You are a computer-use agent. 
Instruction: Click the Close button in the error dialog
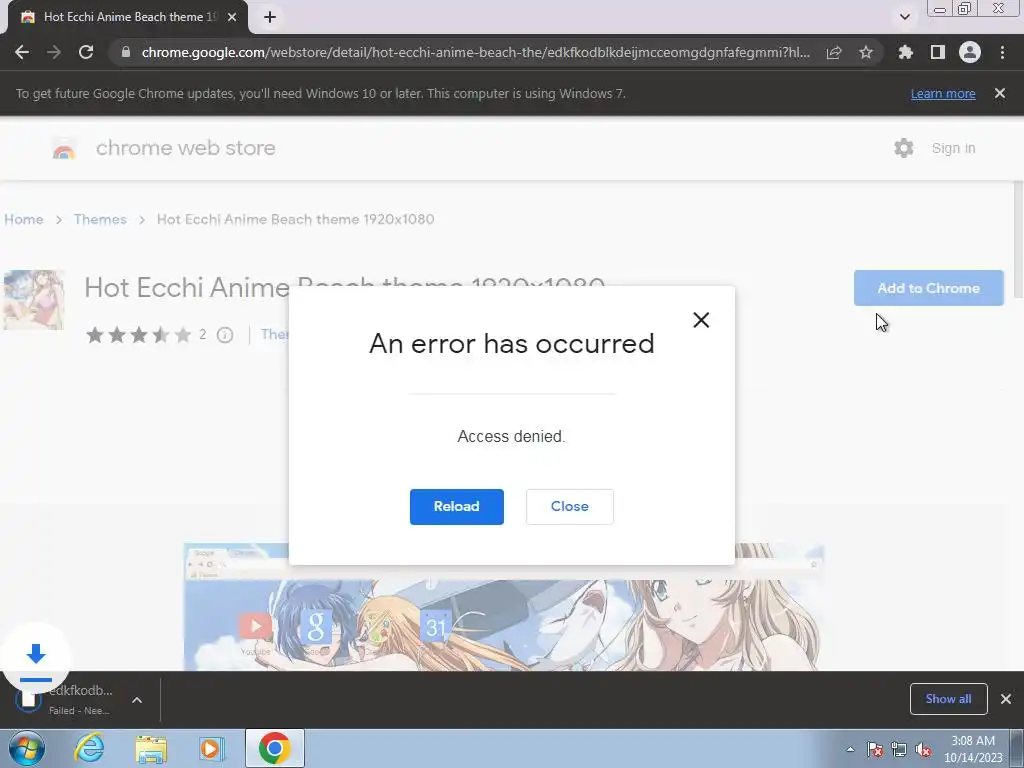pos(569,507)
